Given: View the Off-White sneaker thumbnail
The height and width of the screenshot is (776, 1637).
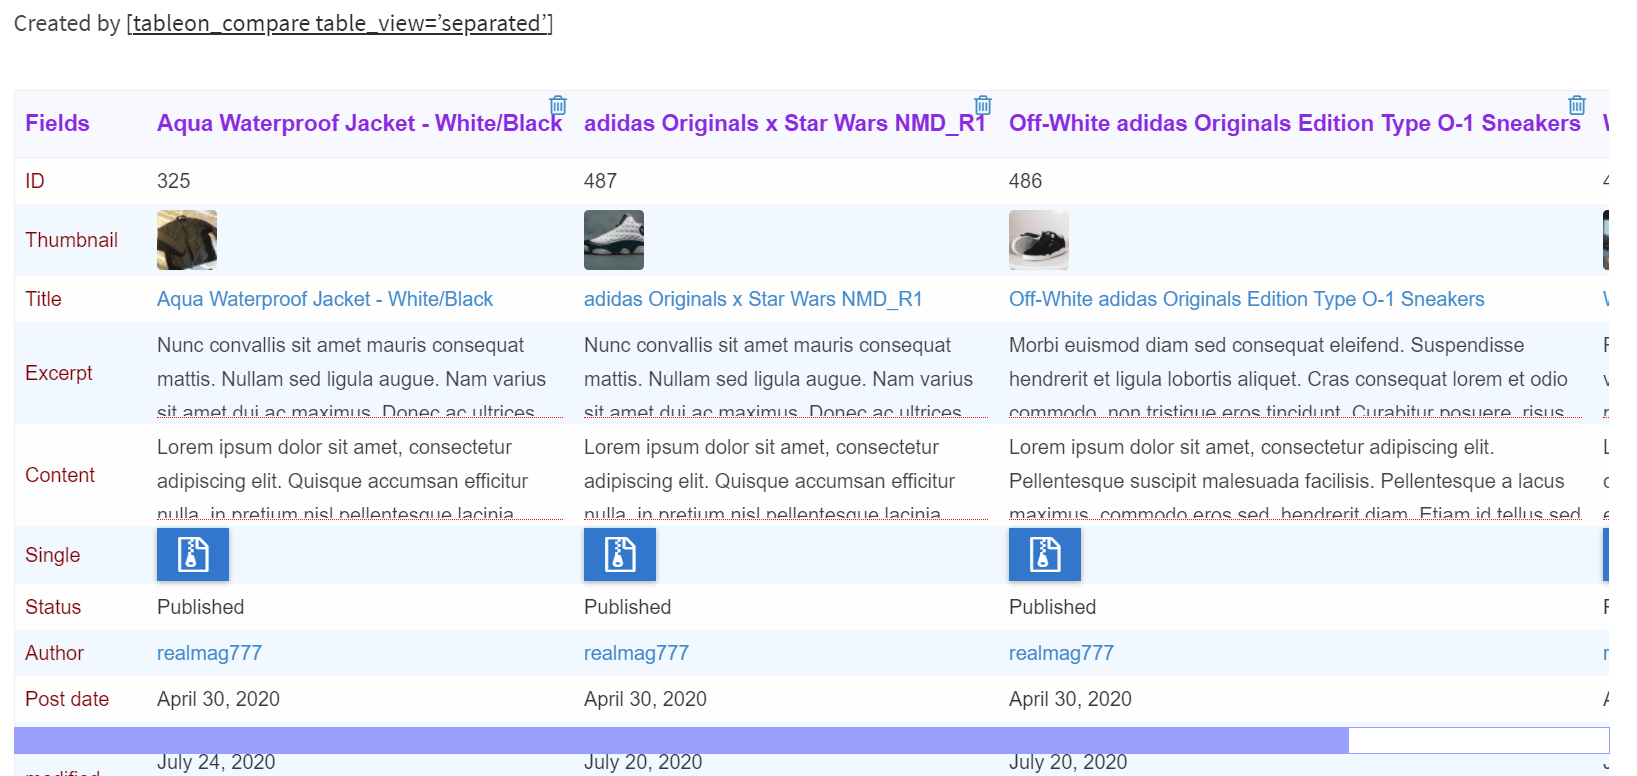Looking at the screenshot, I should click(1039, 240).
